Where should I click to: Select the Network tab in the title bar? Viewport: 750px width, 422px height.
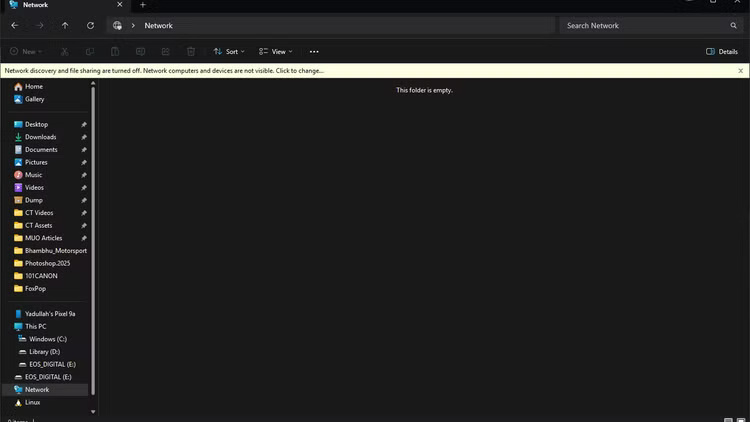(60, 5)
